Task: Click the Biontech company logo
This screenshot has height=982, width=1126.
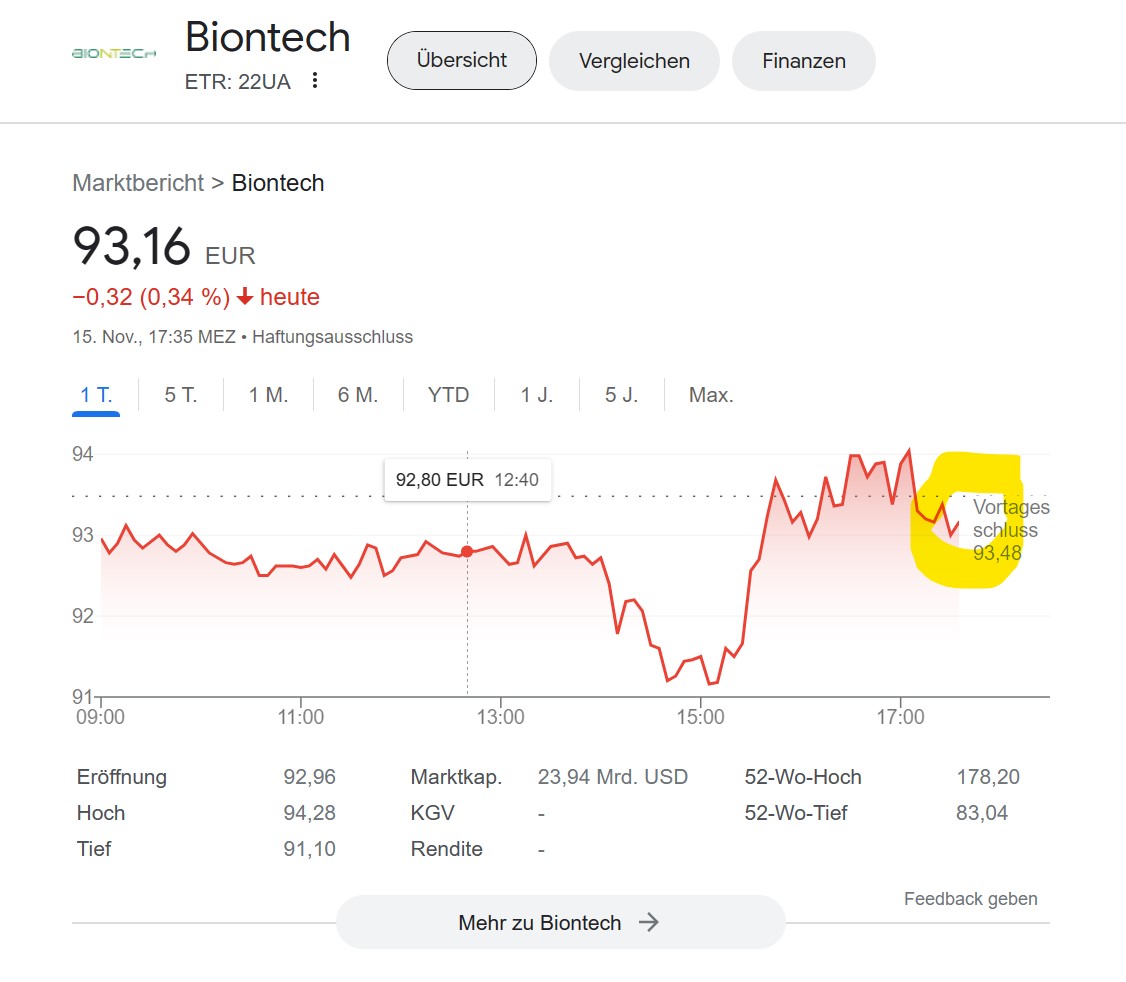Action: click(114, 53)
